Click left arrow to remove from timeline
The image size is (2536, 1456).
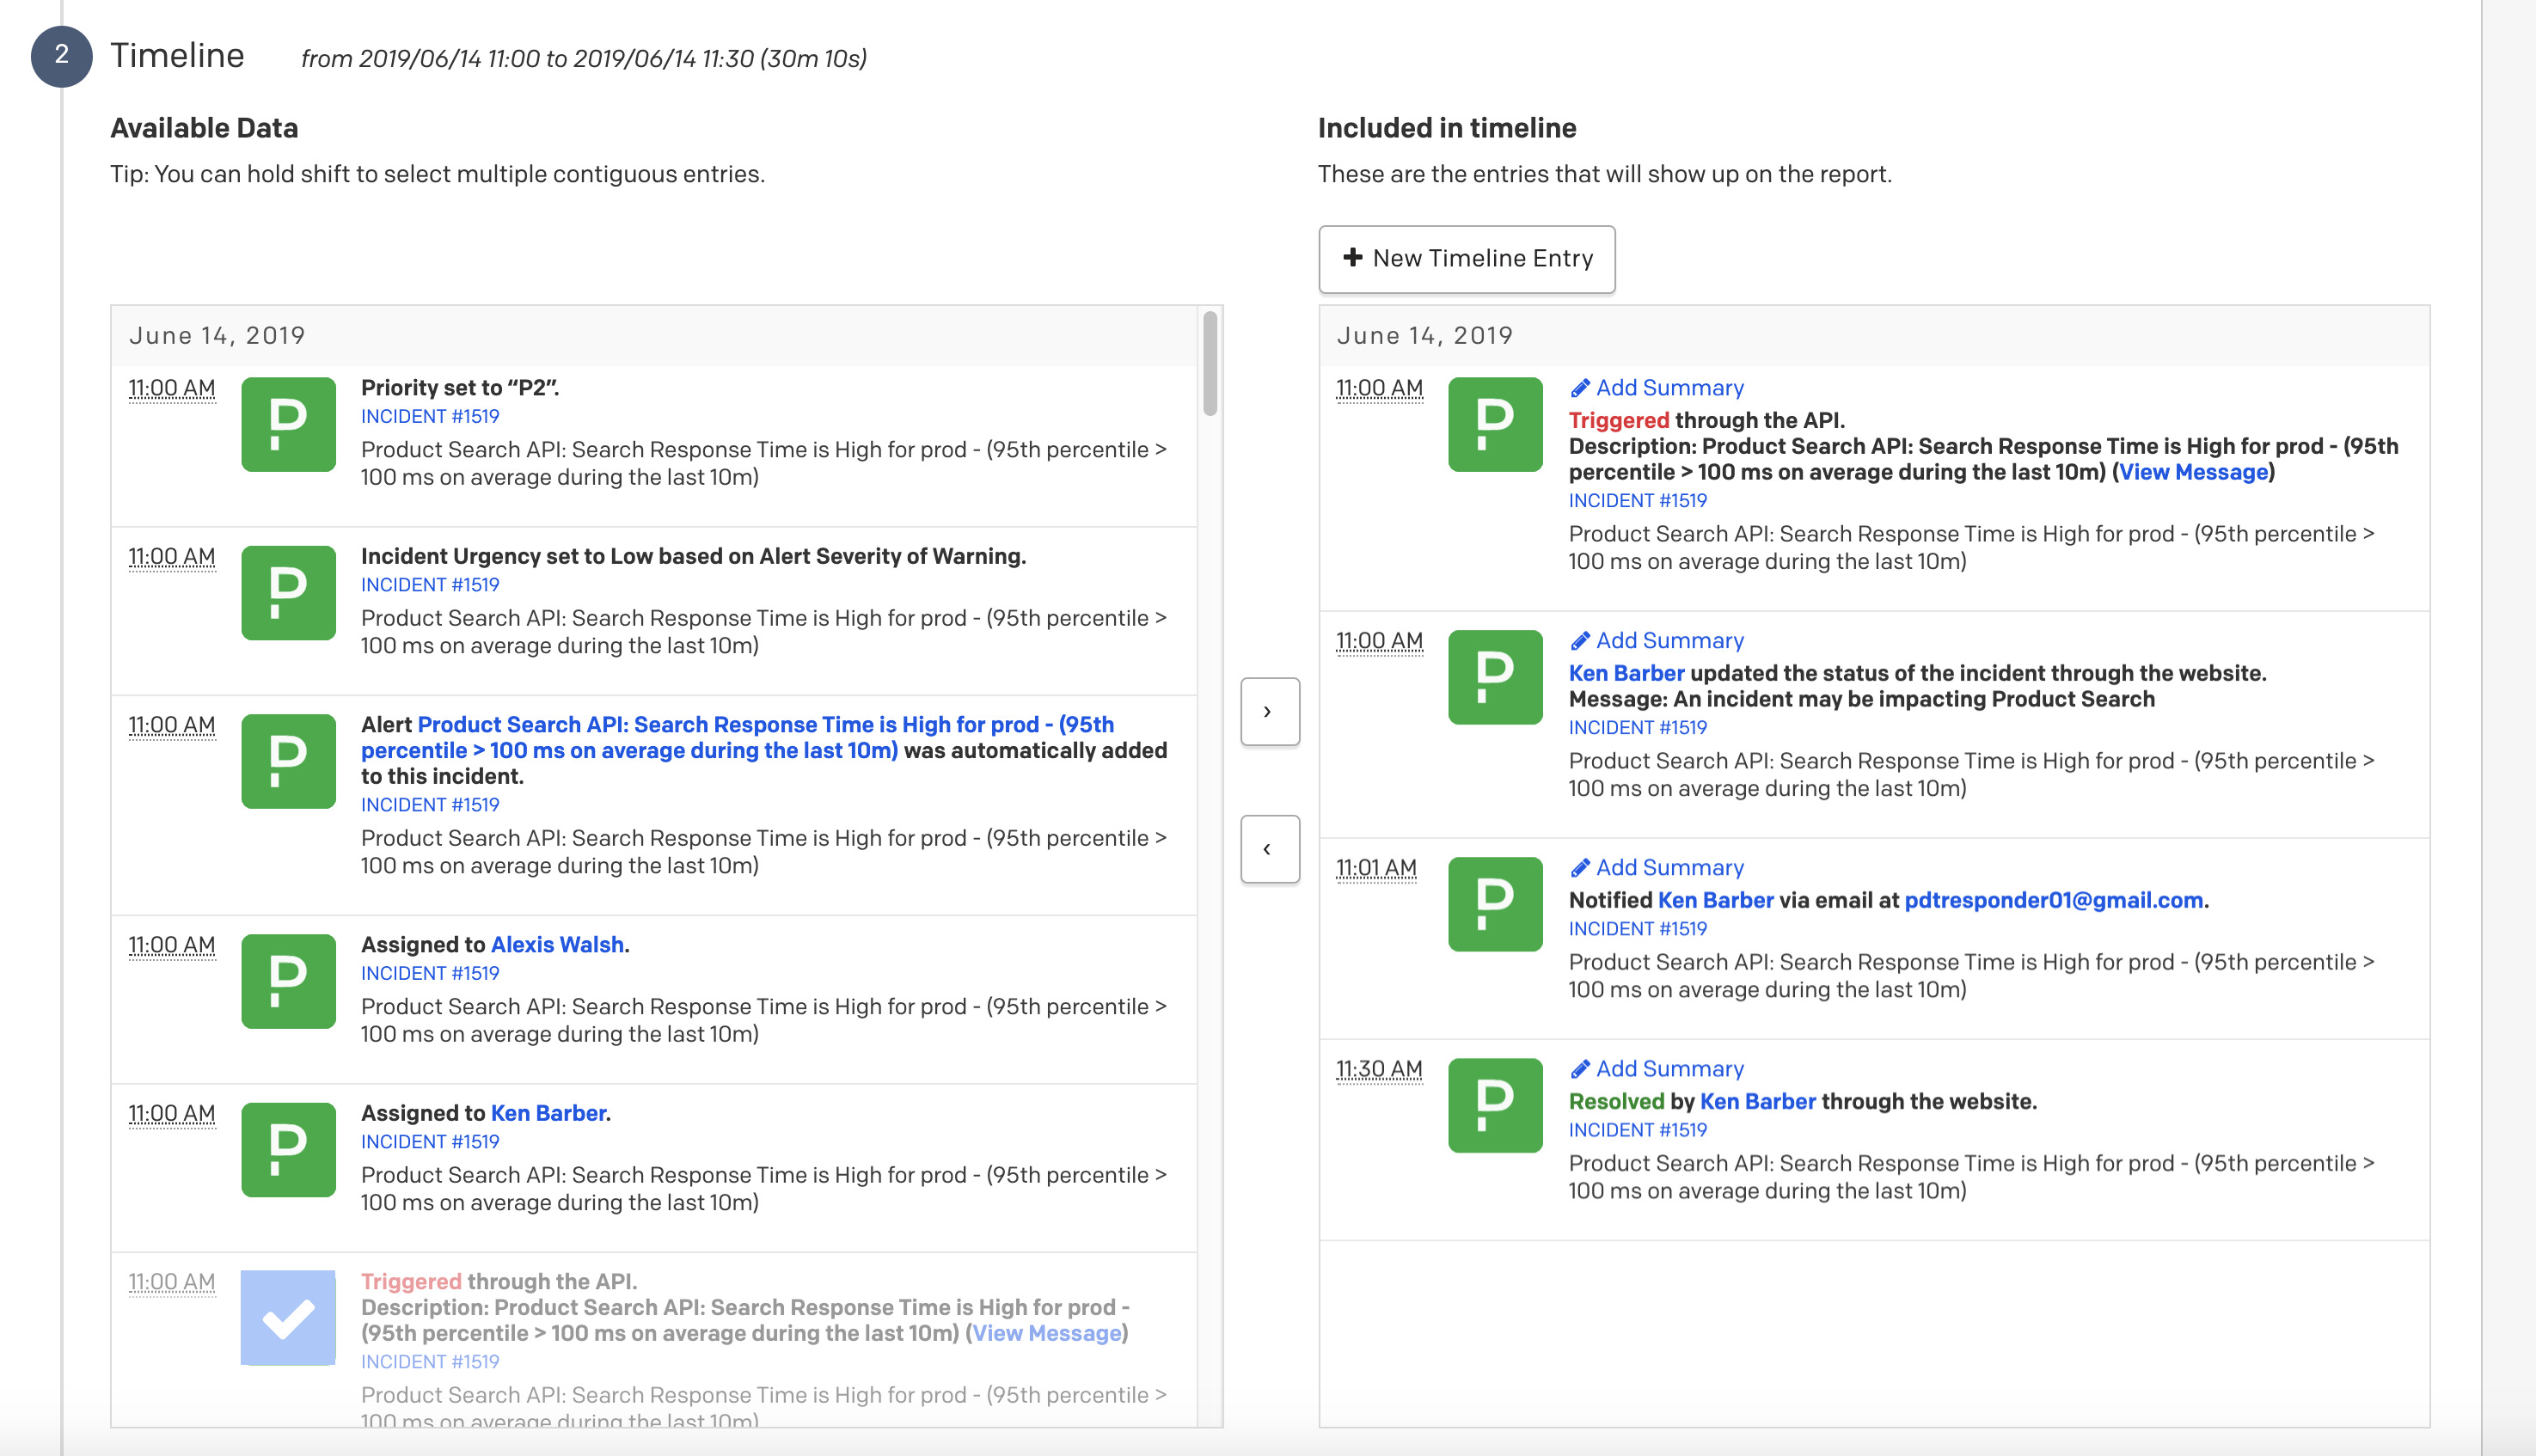(1269, 849)
